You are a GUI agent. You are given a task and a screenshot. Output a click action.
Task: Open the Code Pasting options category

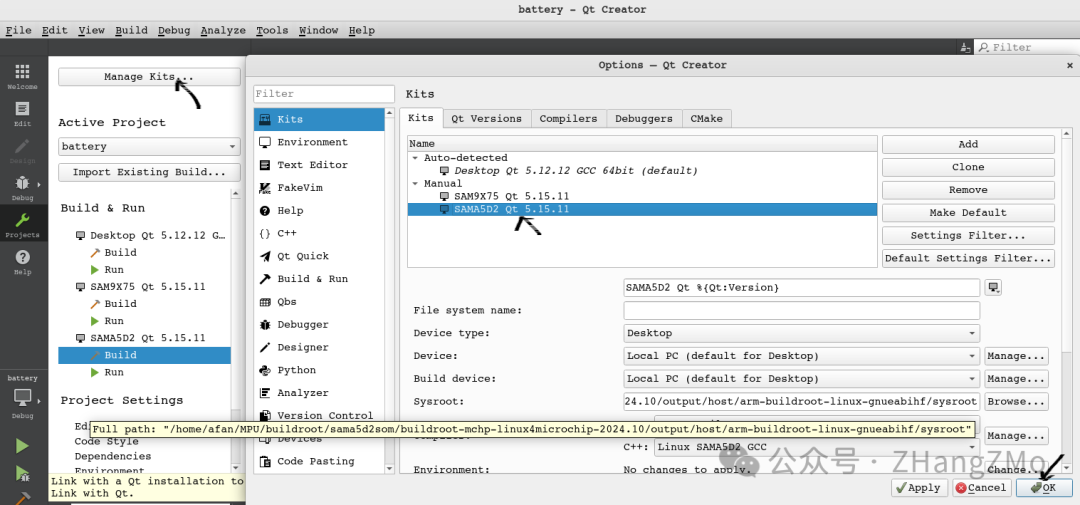click(x=319, y=461)
